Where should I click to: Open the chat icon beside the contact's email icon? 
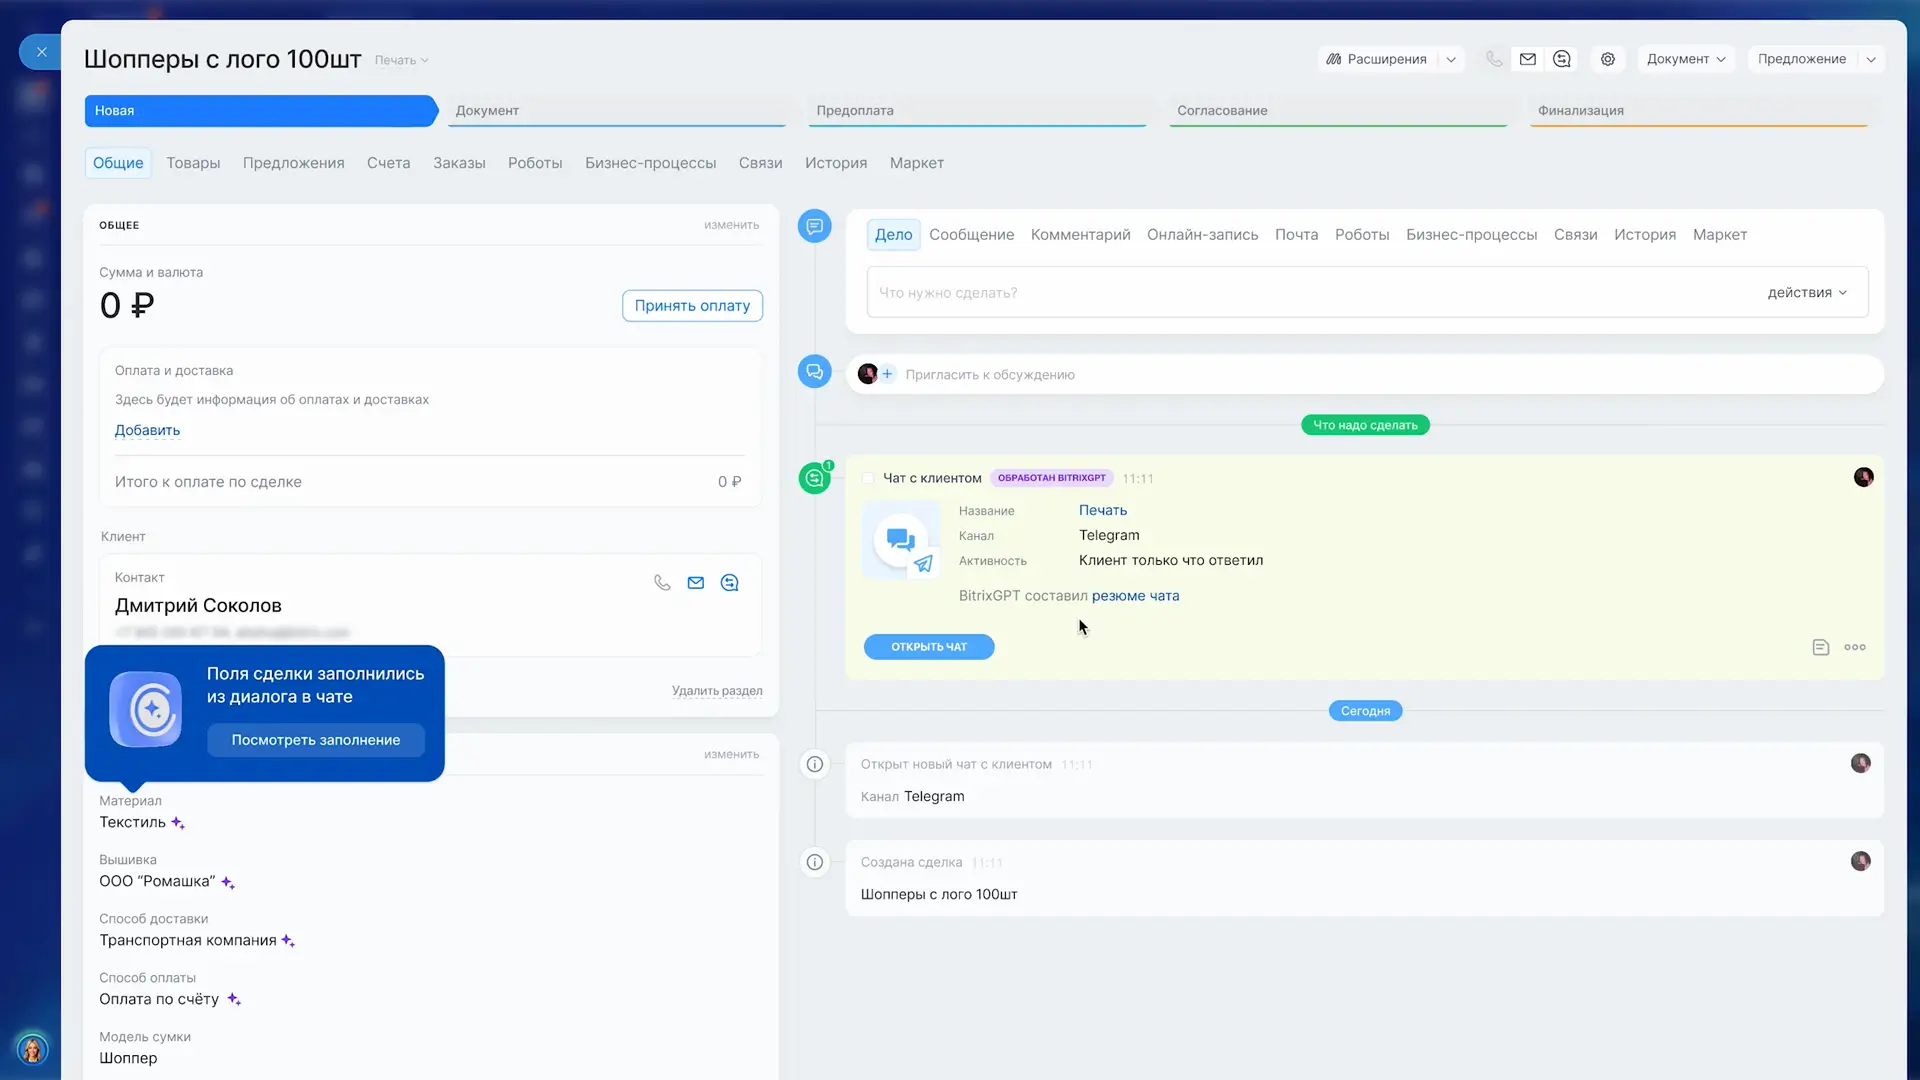pos(730,582)
